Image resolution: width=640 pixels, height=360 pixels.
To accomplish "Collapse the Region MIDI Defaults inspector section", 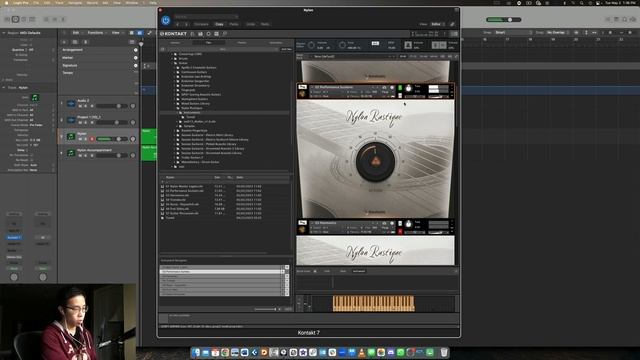I will coord(4,33).
